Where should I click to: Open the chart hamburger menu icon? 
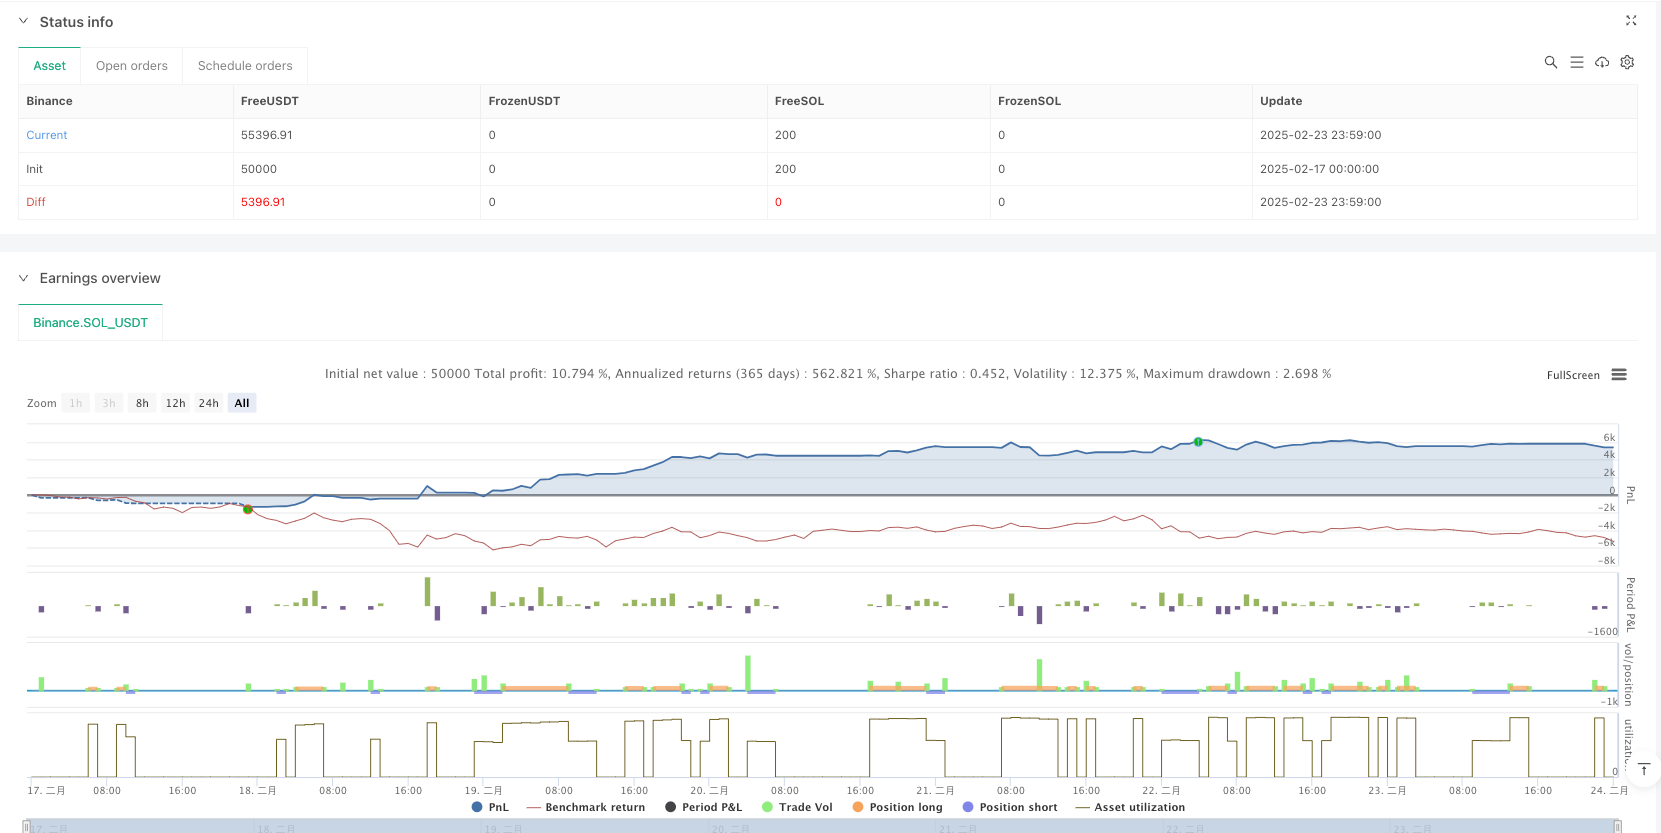1619,375
